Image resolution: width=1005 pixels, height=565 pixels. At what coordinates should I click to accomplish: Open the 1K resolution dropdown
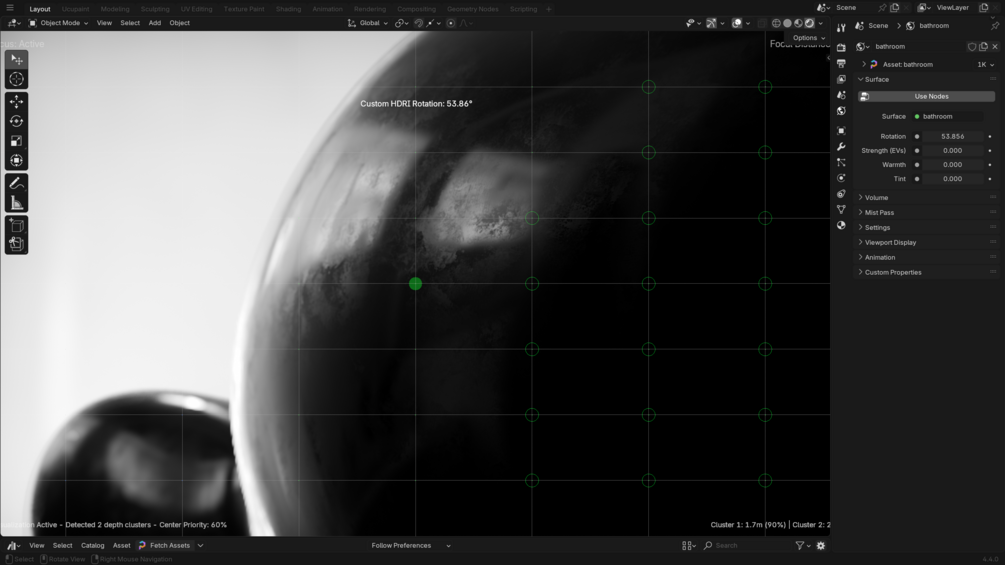pyautogui.click(x=985, y=65)
